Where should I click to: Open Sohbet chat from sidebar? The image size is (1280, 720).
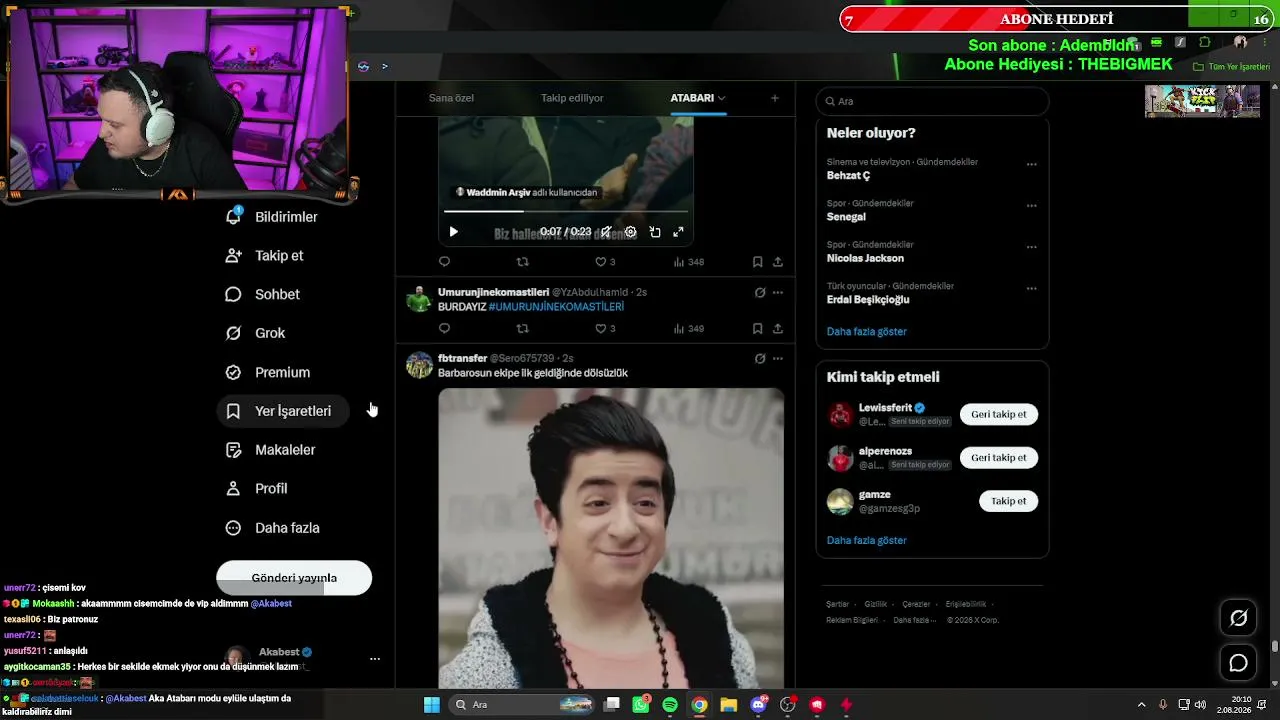[x=263, y=295]
